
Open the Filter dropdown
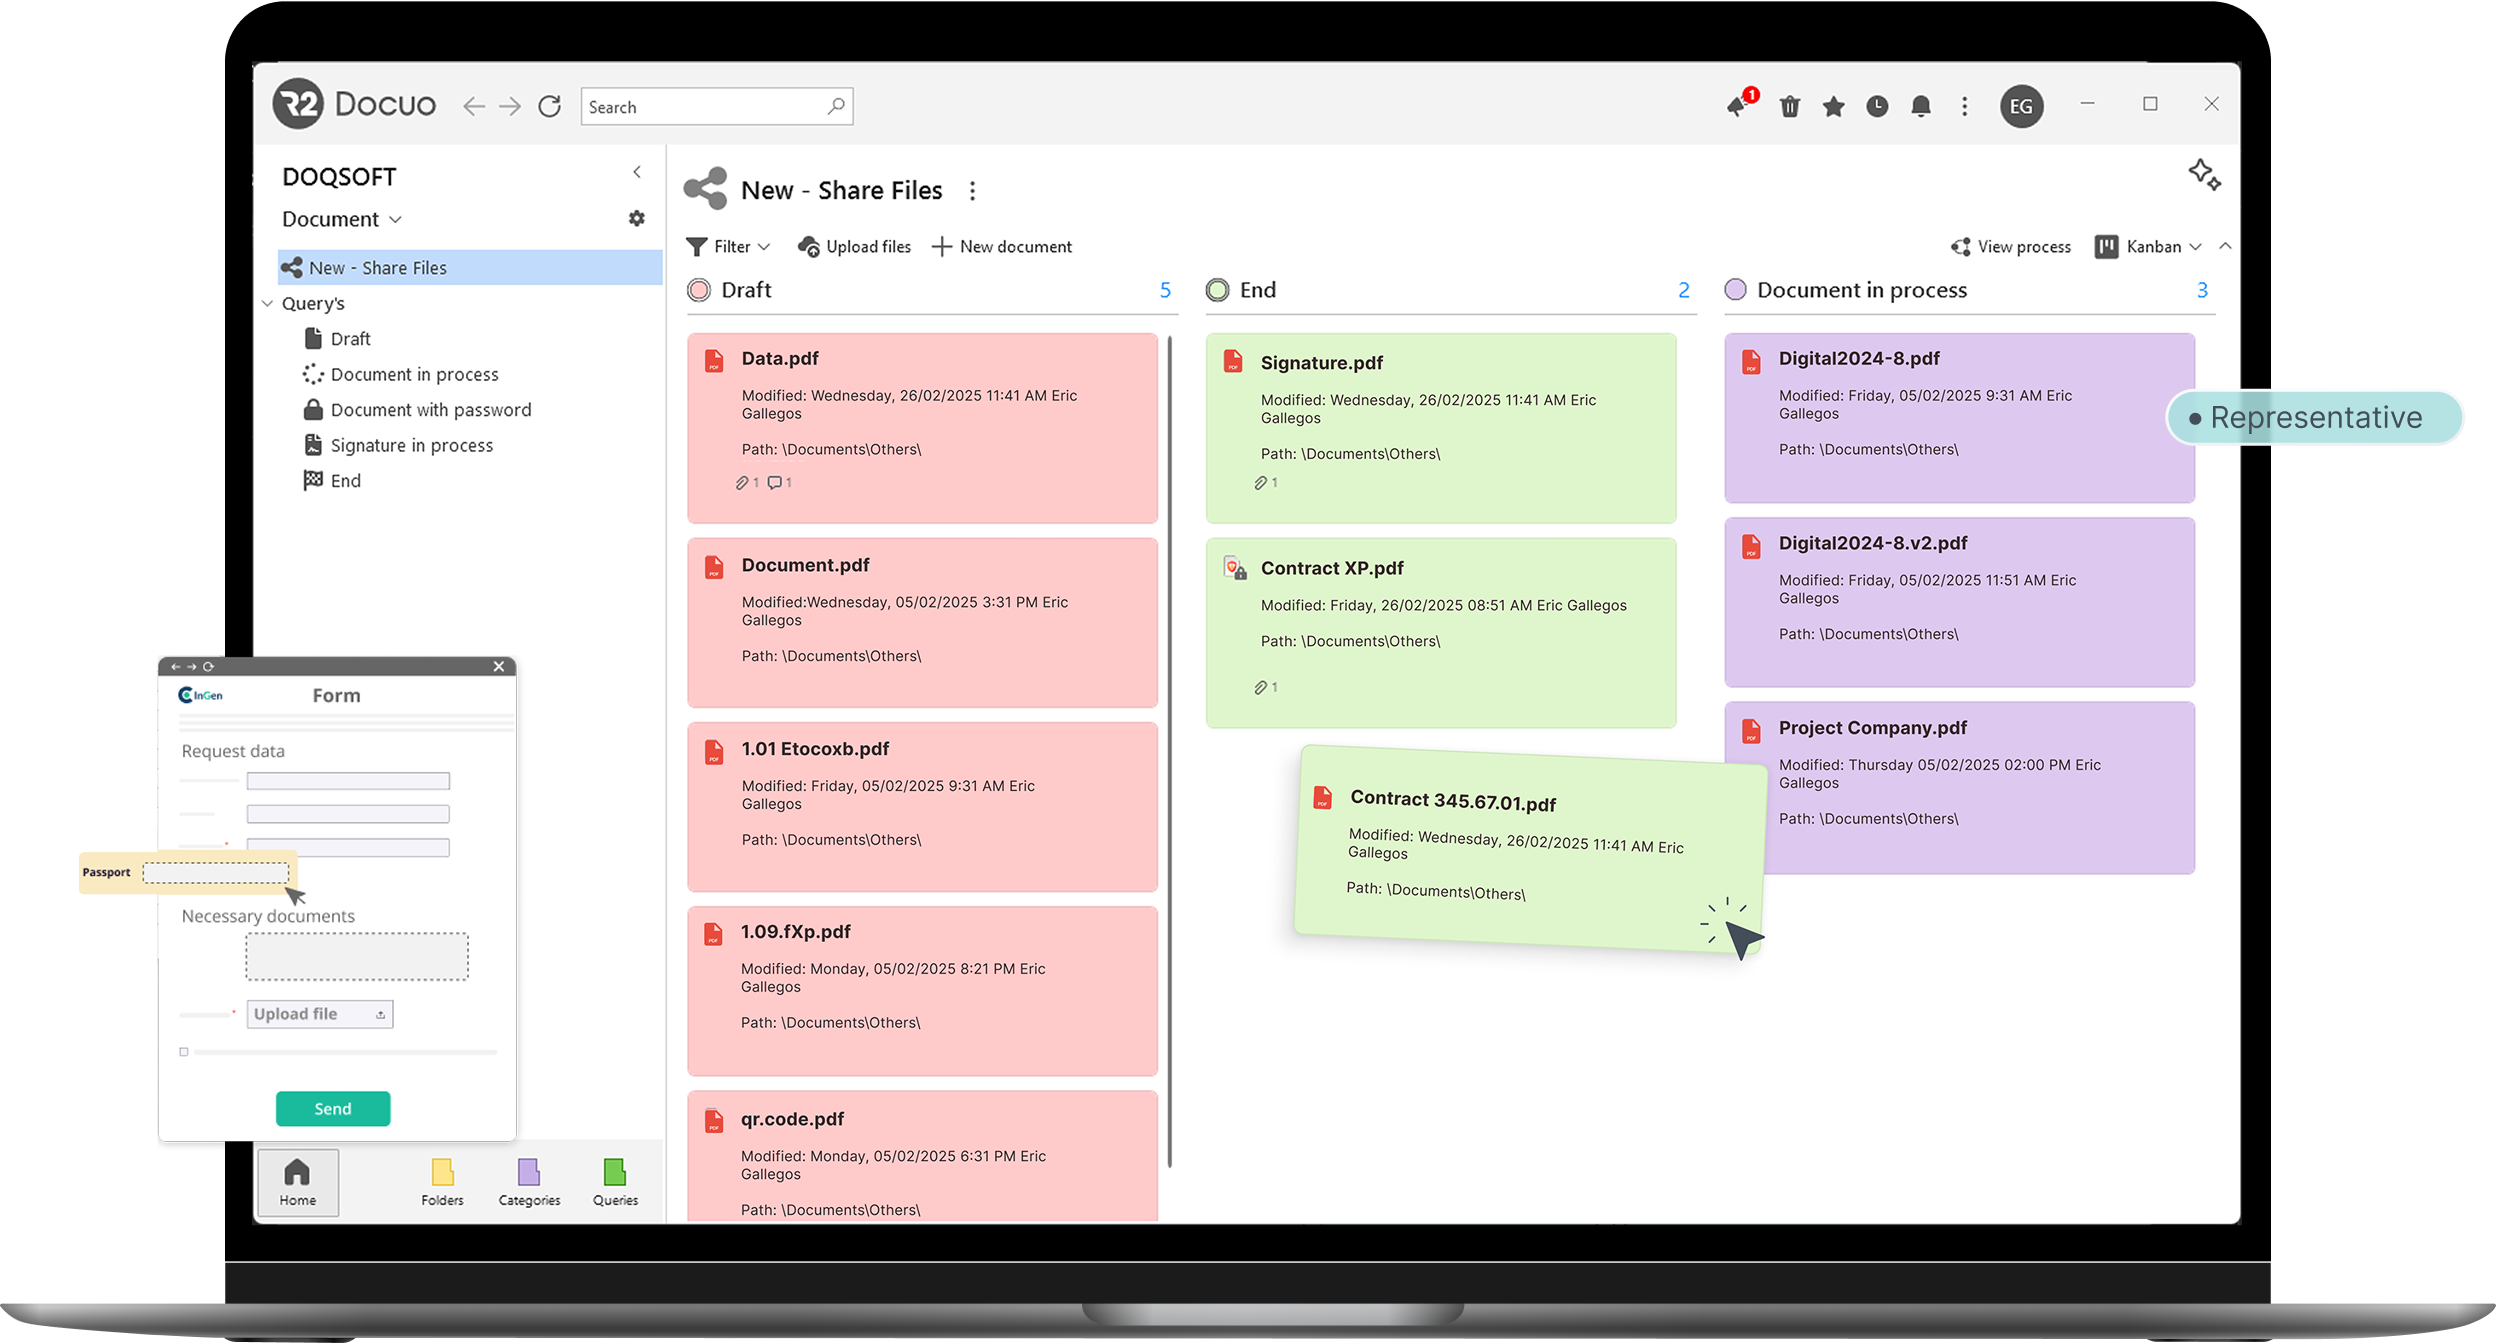(x=729, y=246)
